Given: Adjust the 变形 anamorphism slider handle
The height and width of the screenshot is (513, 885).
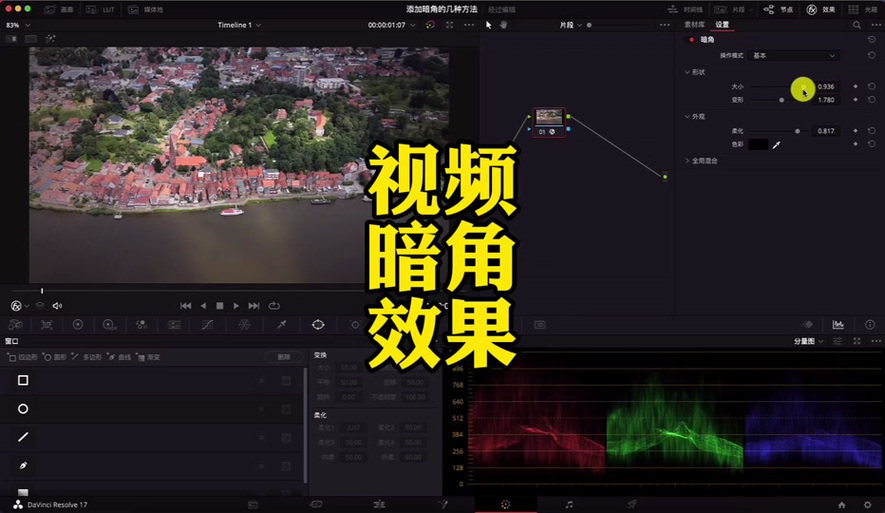Looking at the screenshot, I should click(782, 100).
